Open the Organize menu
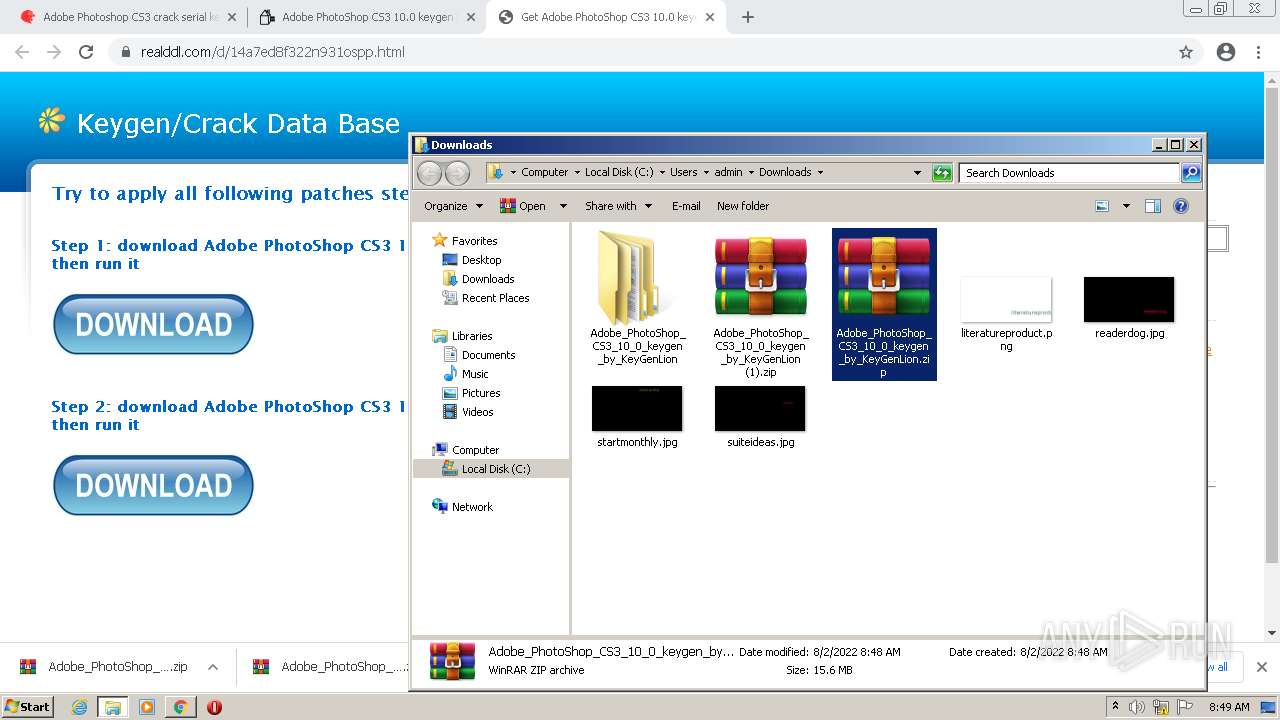This screenshot has height=720, width=1280. pyautogui.click(x=453, y=206)
